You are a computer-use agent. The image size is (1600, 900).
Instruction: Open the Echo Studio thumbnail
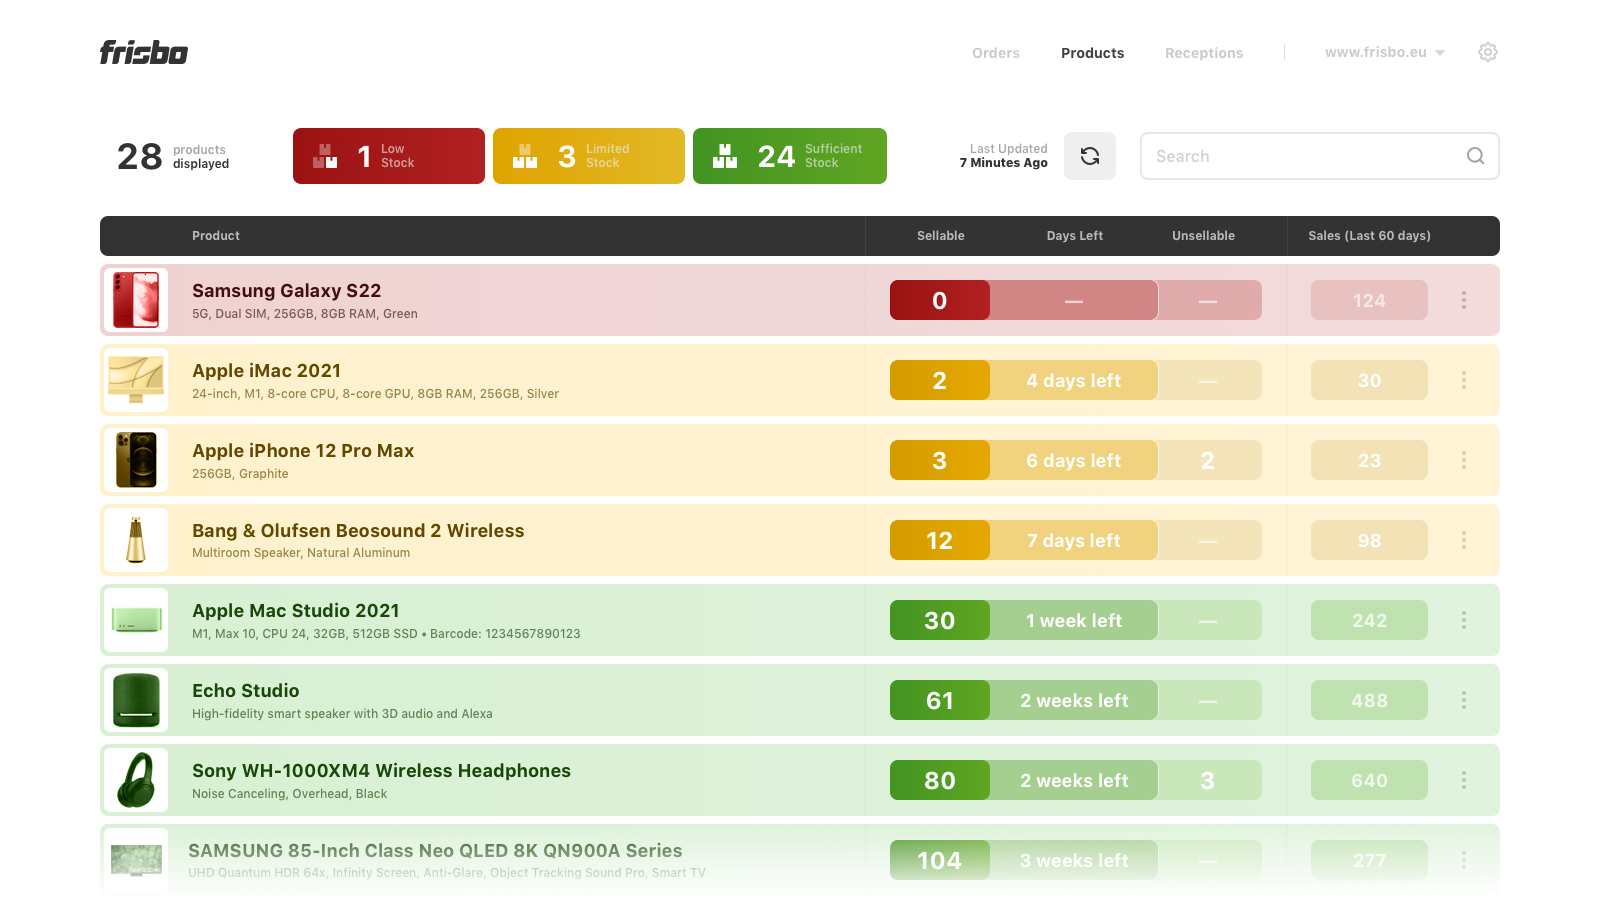[x=136, y=700]
